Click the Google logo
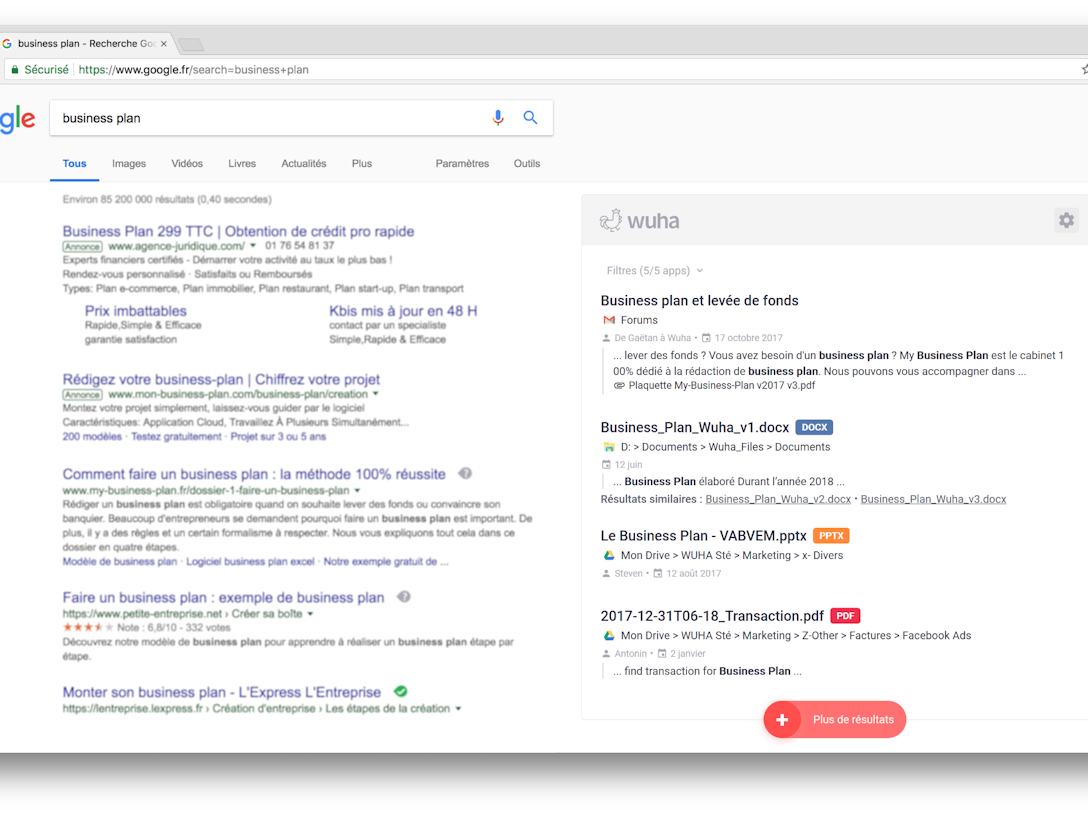The width and height of the screenshot is (1088, 816). point(17,120)
